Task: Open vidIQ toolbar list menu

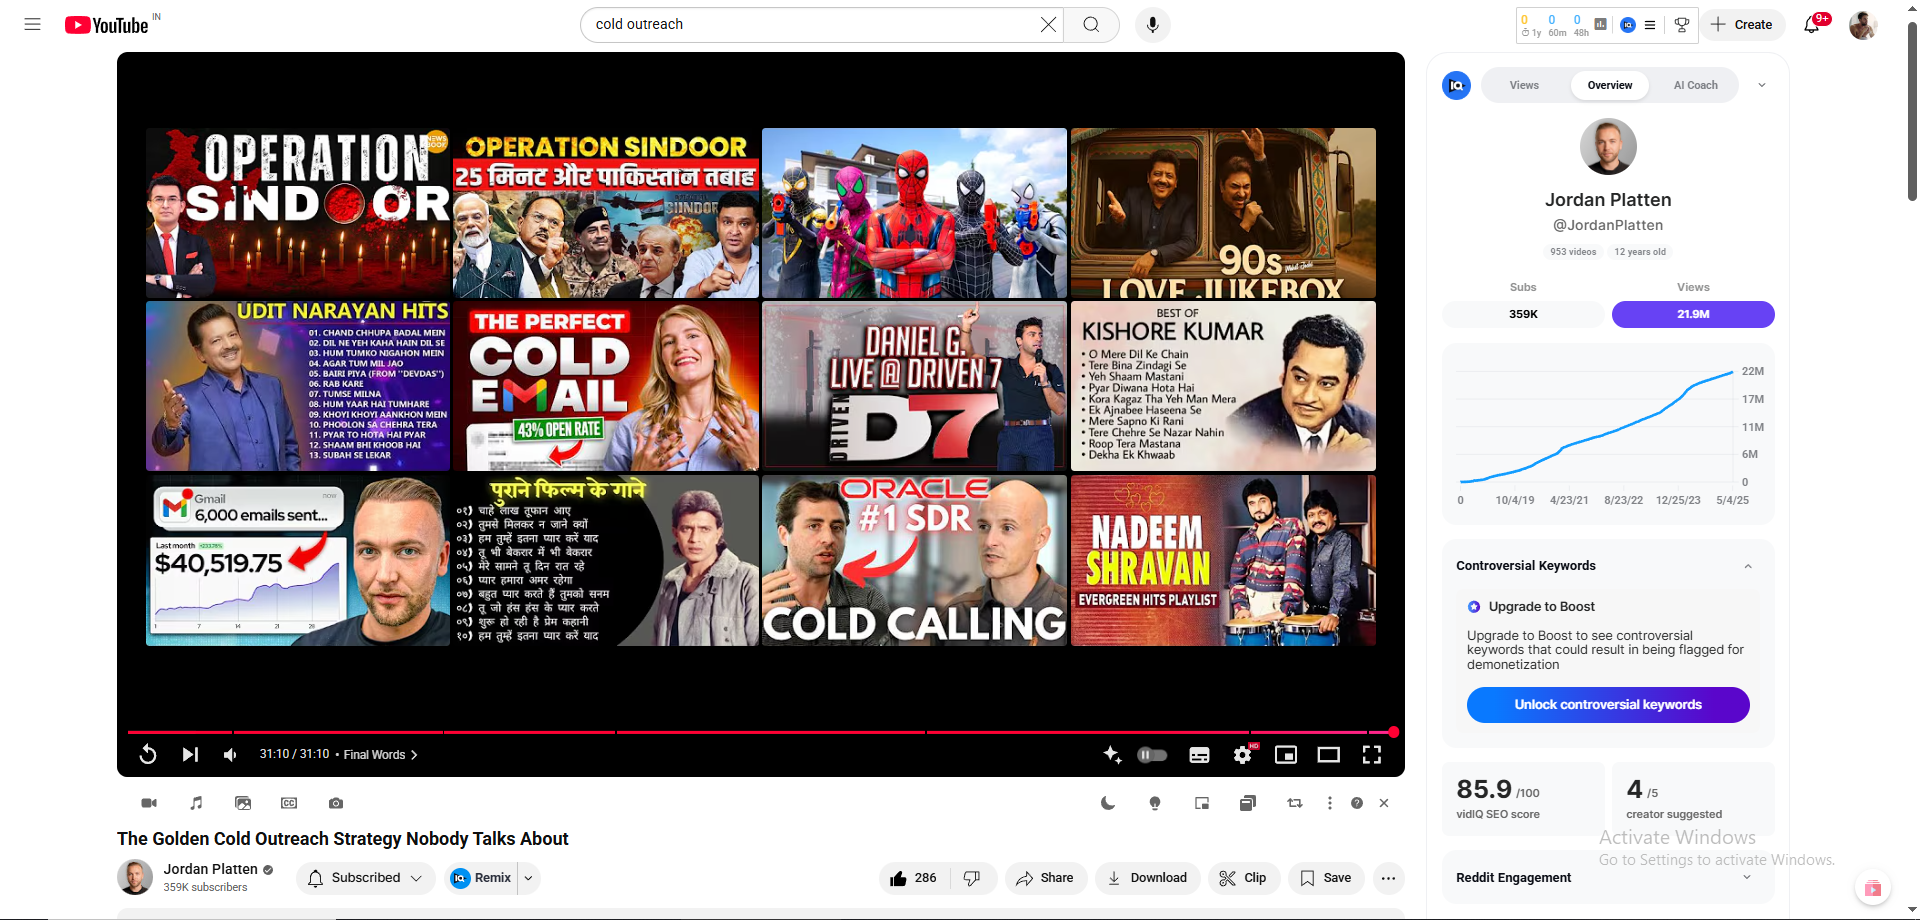Action: point(1650,25)
